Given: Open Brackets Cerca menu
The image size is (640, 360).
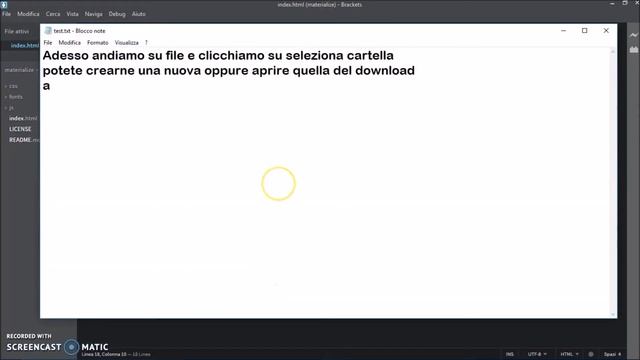Looking at the screenshot, I should [x=53, y=14].
